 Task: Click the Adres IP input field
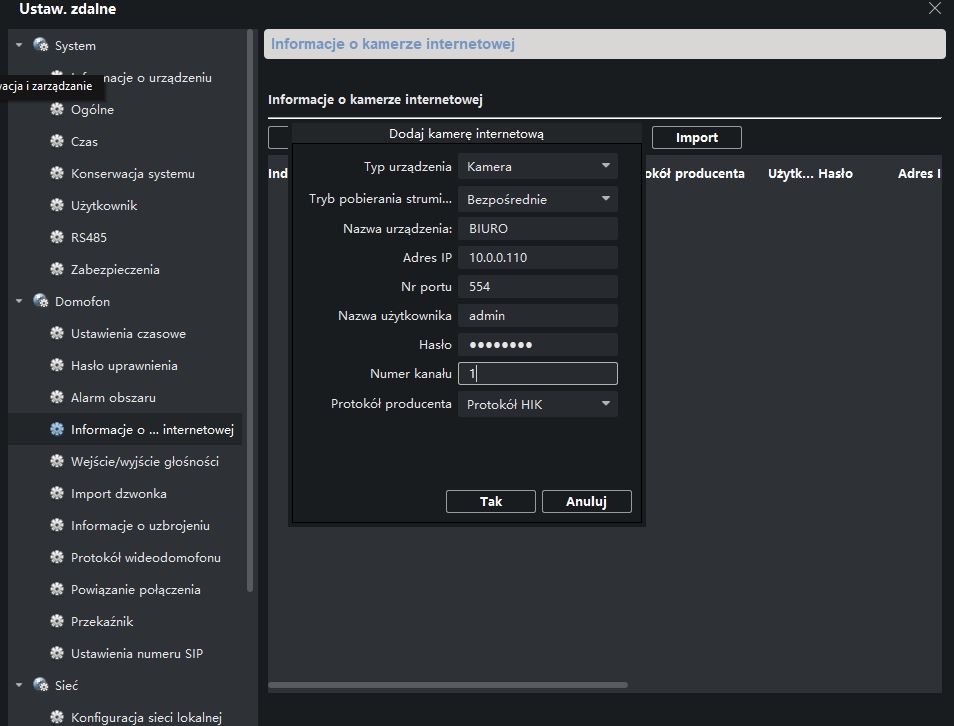coord(537,258)
